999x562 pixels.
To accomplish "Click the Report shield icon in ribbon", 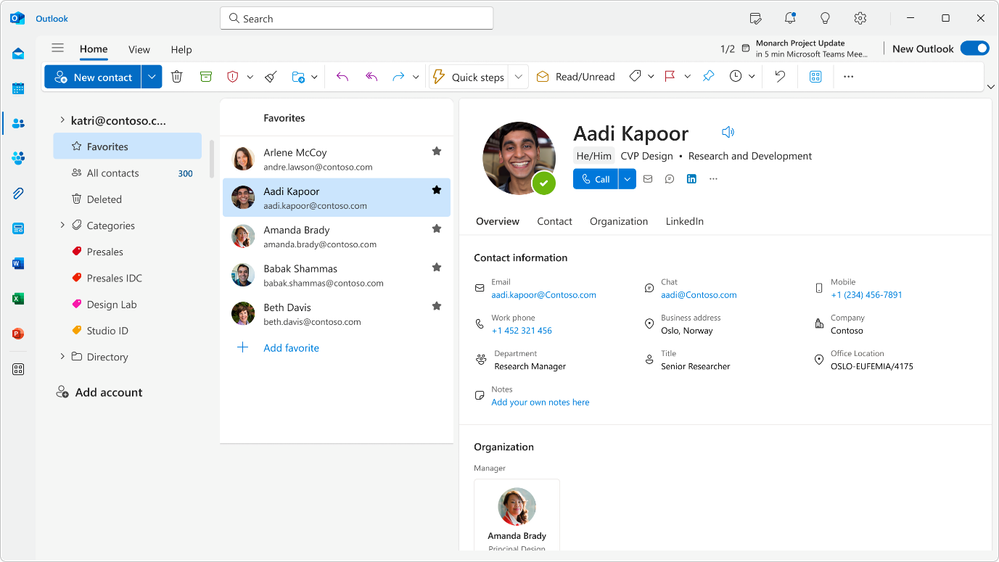I will pos(233,76).
